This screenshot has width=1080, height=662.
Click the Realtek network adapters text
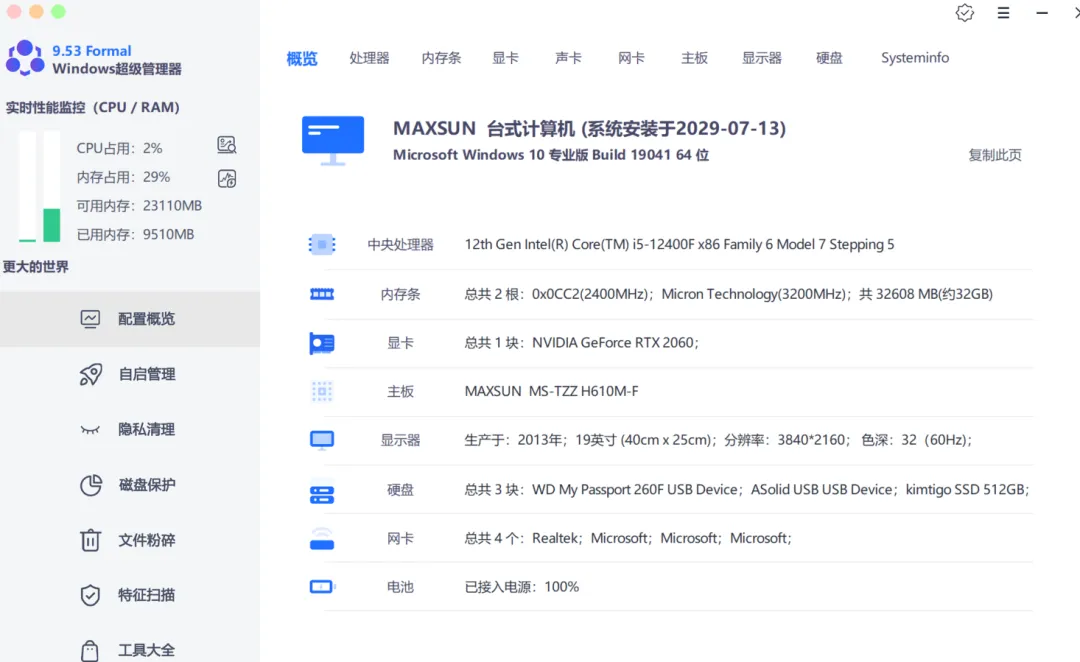(628, 539)
